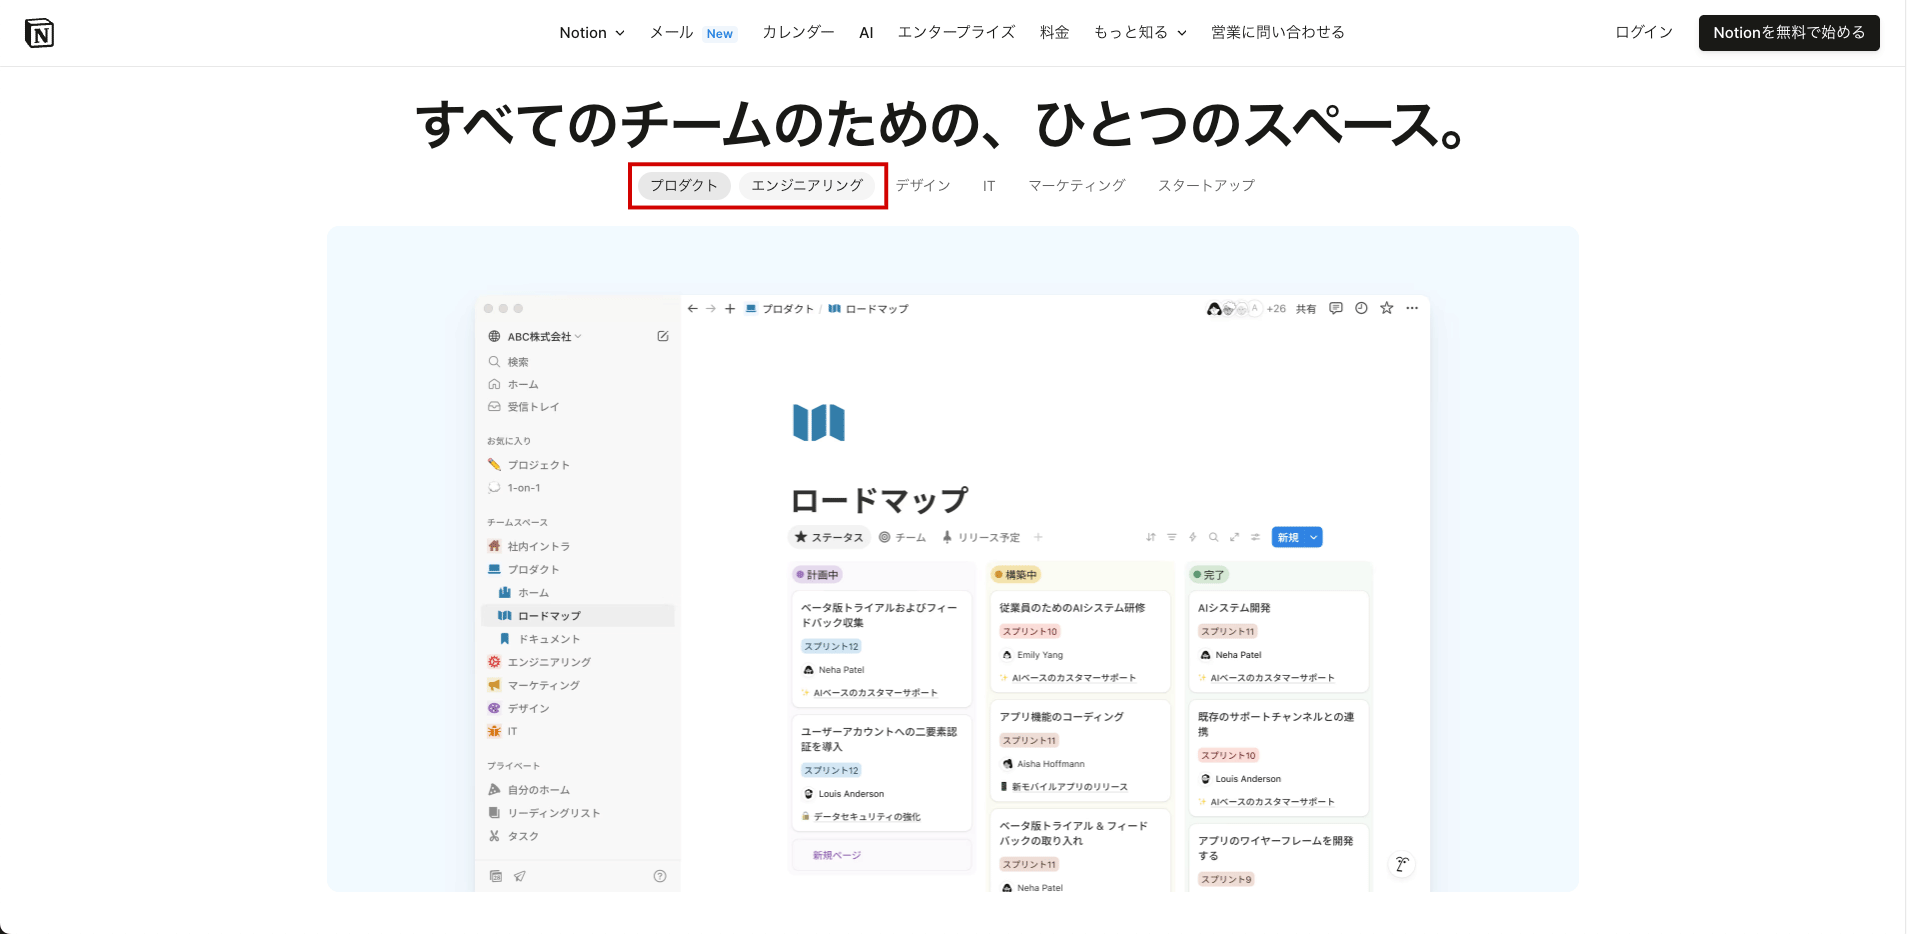The image size is (1907, 934).
Task: Open the Notion dropdown menu
Action: point(592,33)
